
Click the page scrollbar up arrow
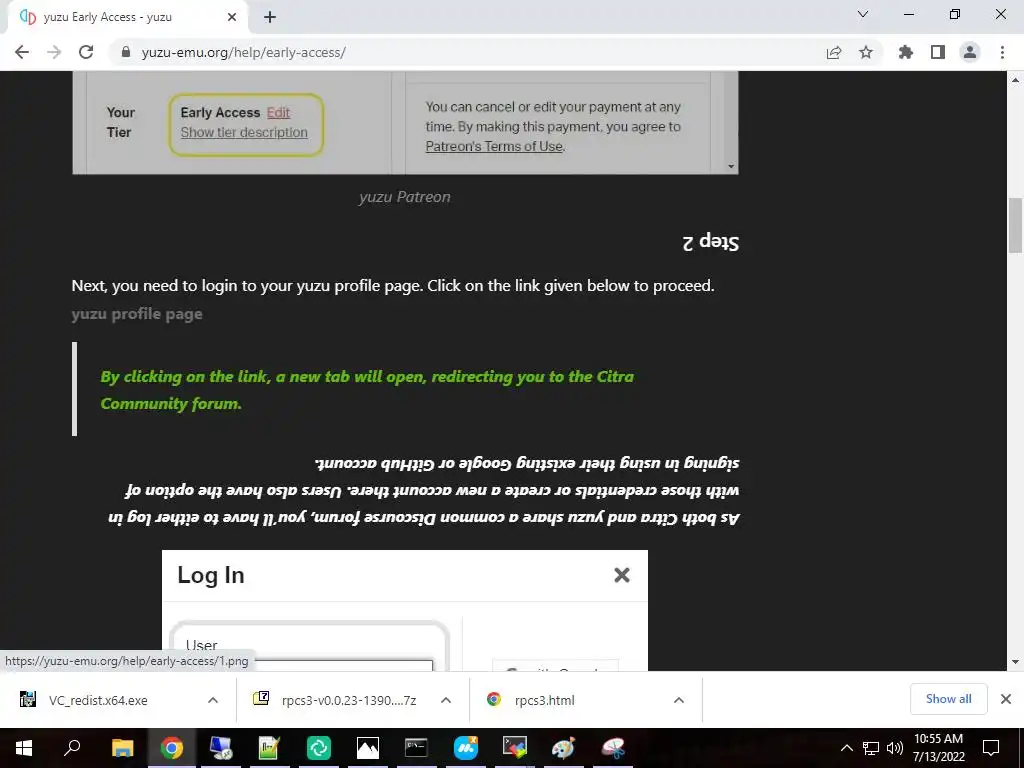(1016, 80)
